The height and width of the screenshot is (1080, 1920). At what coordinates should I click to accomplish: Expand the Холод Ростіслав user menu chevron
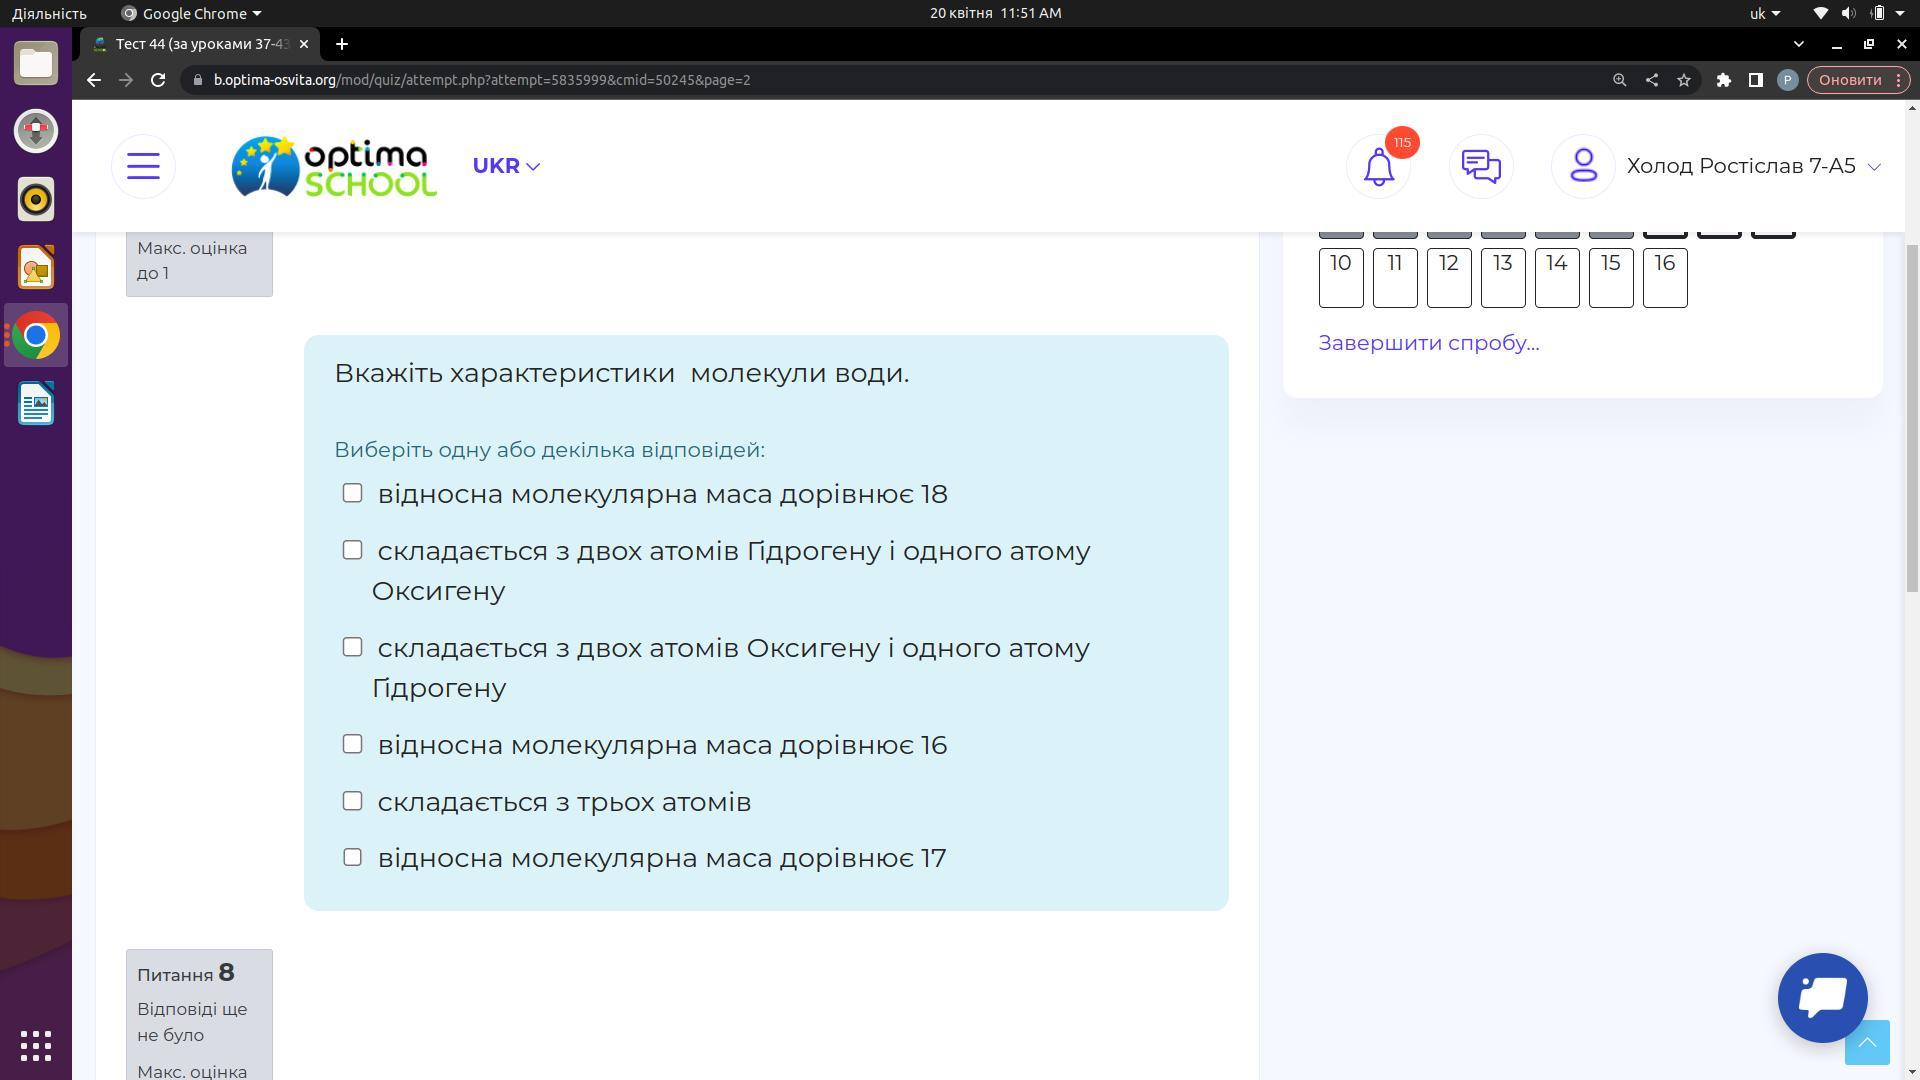tap(1874, 167)
